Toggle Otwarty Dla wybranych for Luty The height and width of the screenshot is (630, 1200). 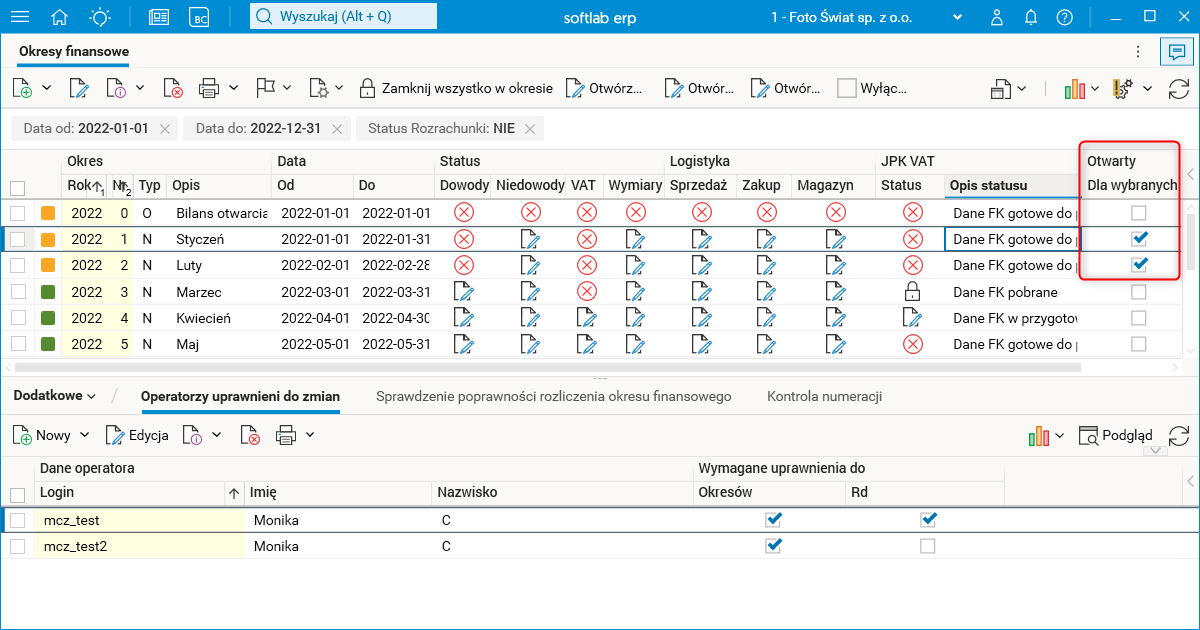[x=1138, y=265]
